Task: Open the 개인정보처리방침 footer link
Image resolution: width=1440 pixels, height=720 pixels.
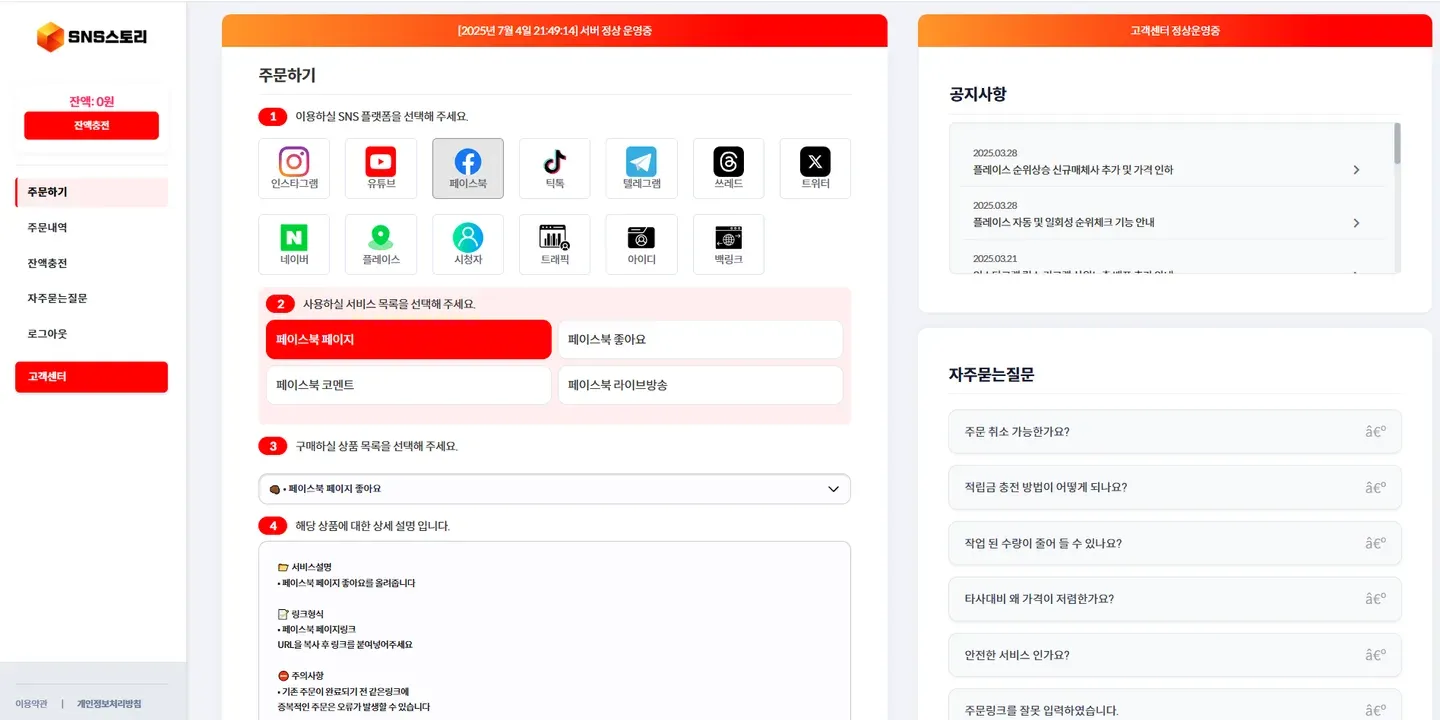Action: 109,704
